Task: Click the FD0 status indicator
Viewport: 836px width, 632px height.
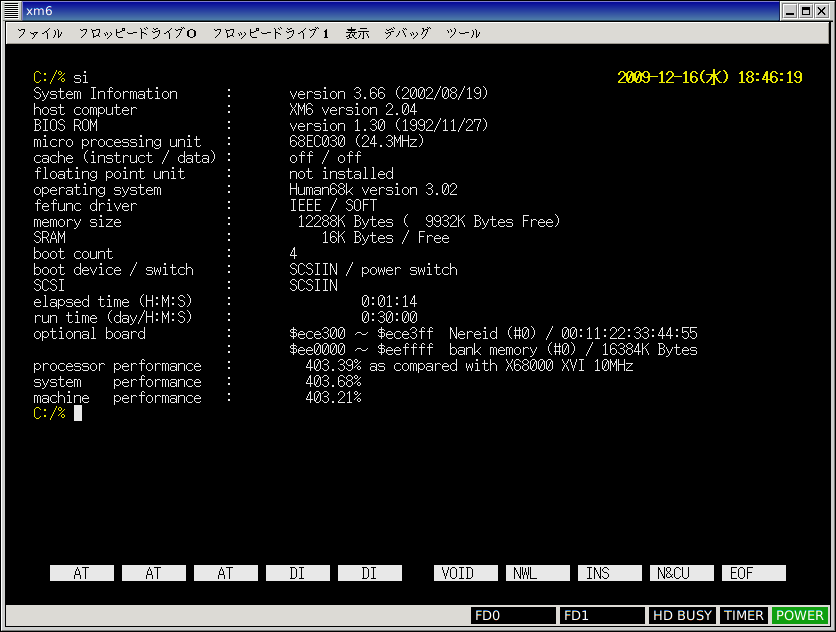Action: 513,615
